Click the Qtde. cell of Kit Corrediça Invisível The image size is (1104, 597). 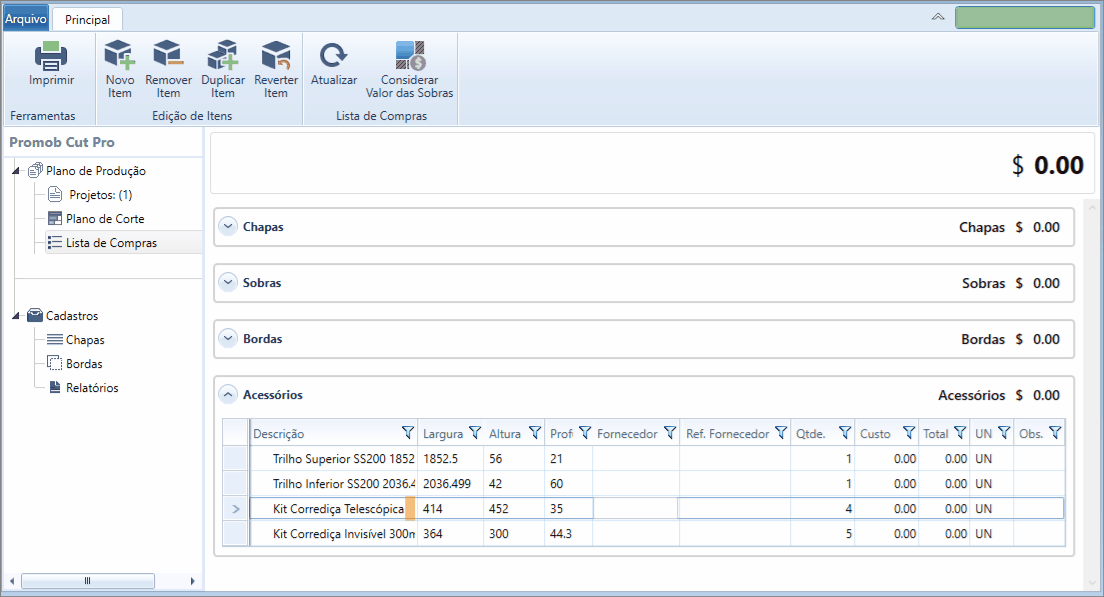(822, 534)
